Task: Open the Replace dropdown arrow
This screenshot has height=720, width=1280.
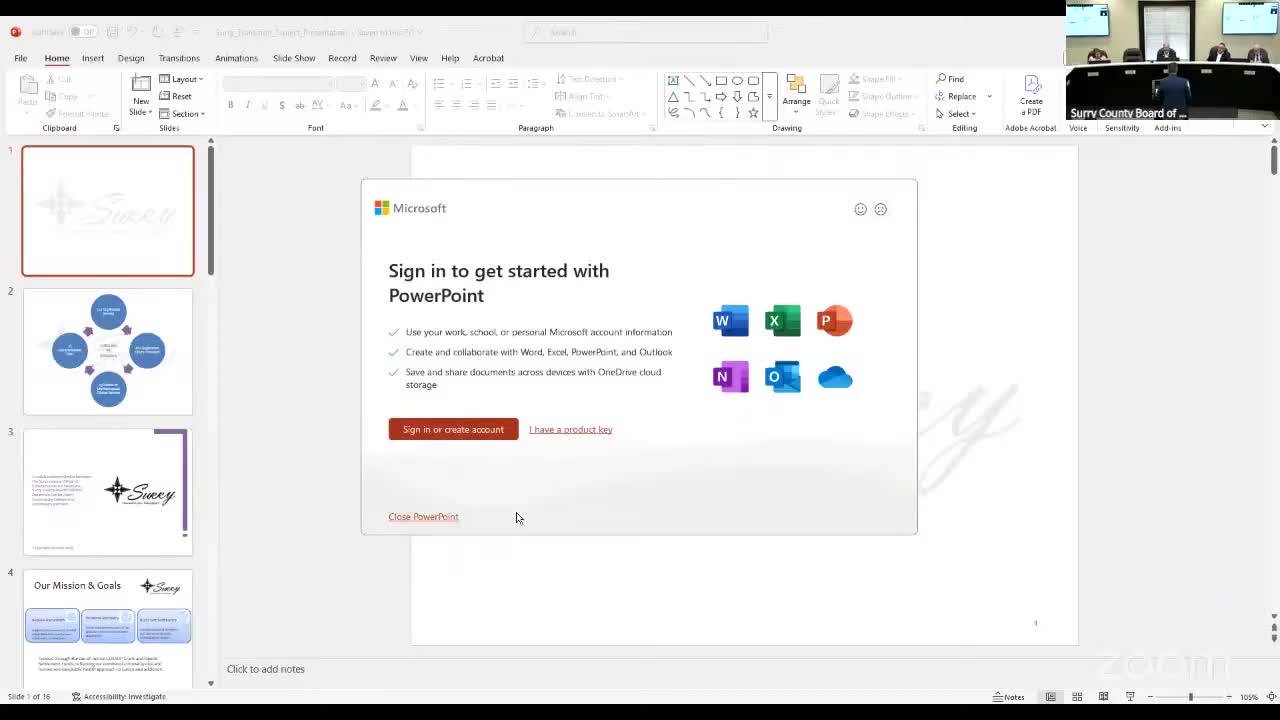Action: [x=989, y=96]
